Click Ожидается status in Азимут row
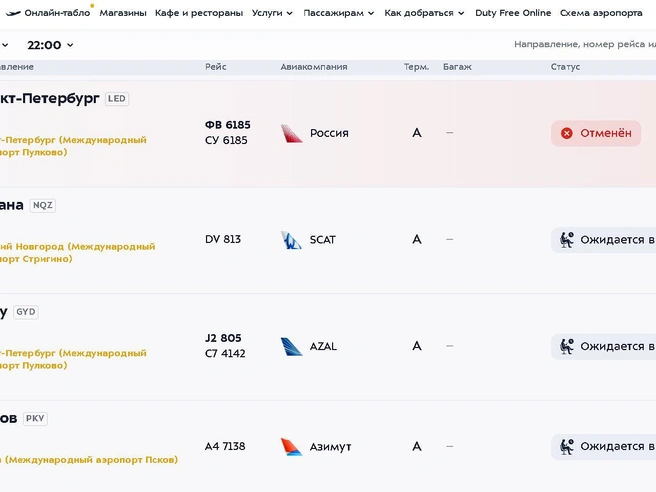 pos(603,447)
